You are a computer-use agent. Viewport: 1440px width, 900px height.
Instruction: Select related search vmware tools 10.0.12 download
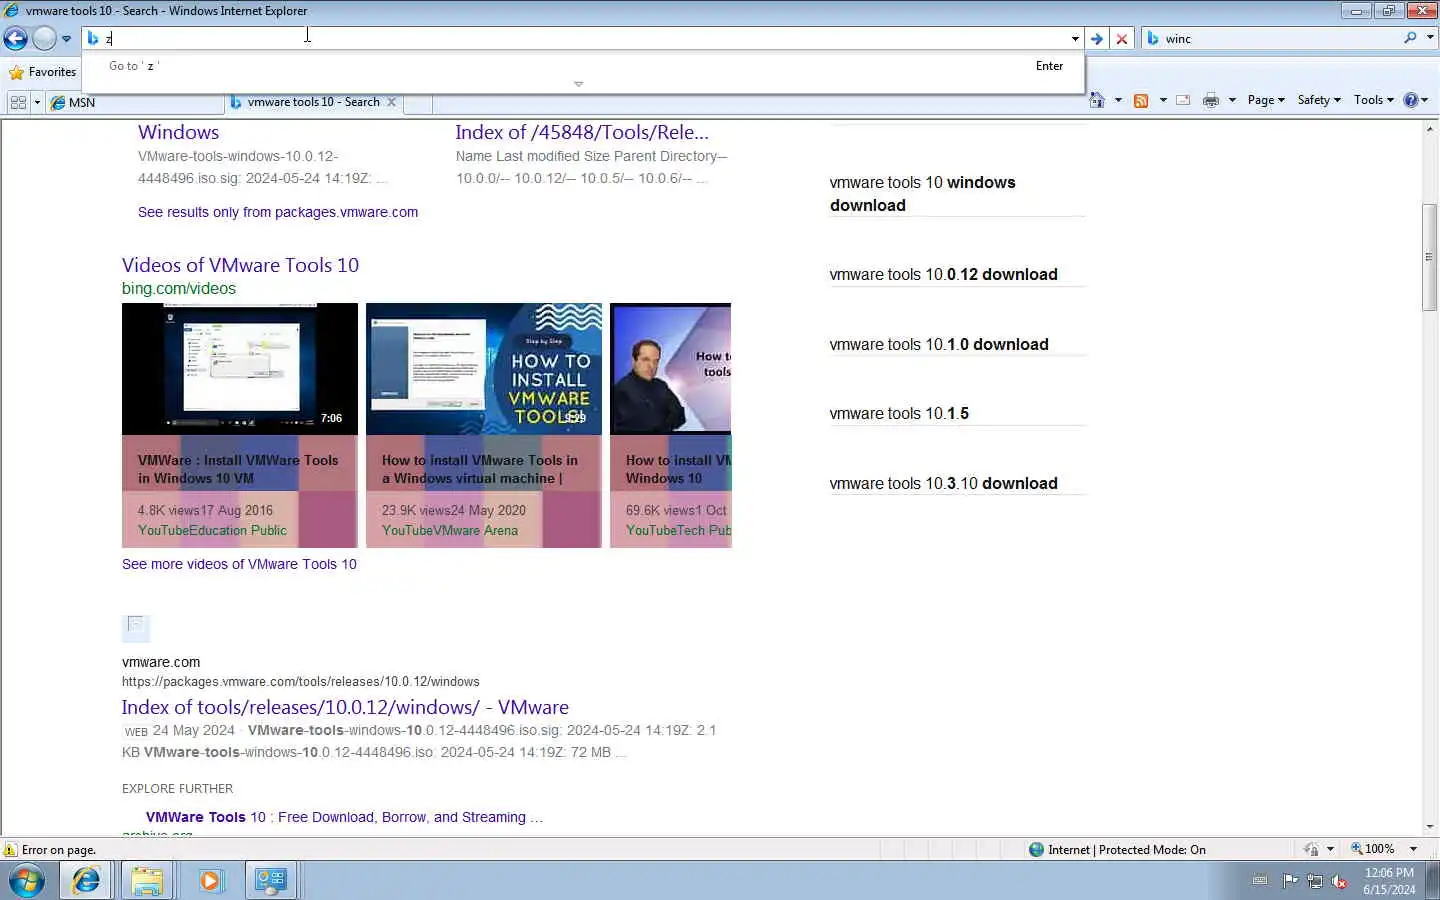click(943, 274)
